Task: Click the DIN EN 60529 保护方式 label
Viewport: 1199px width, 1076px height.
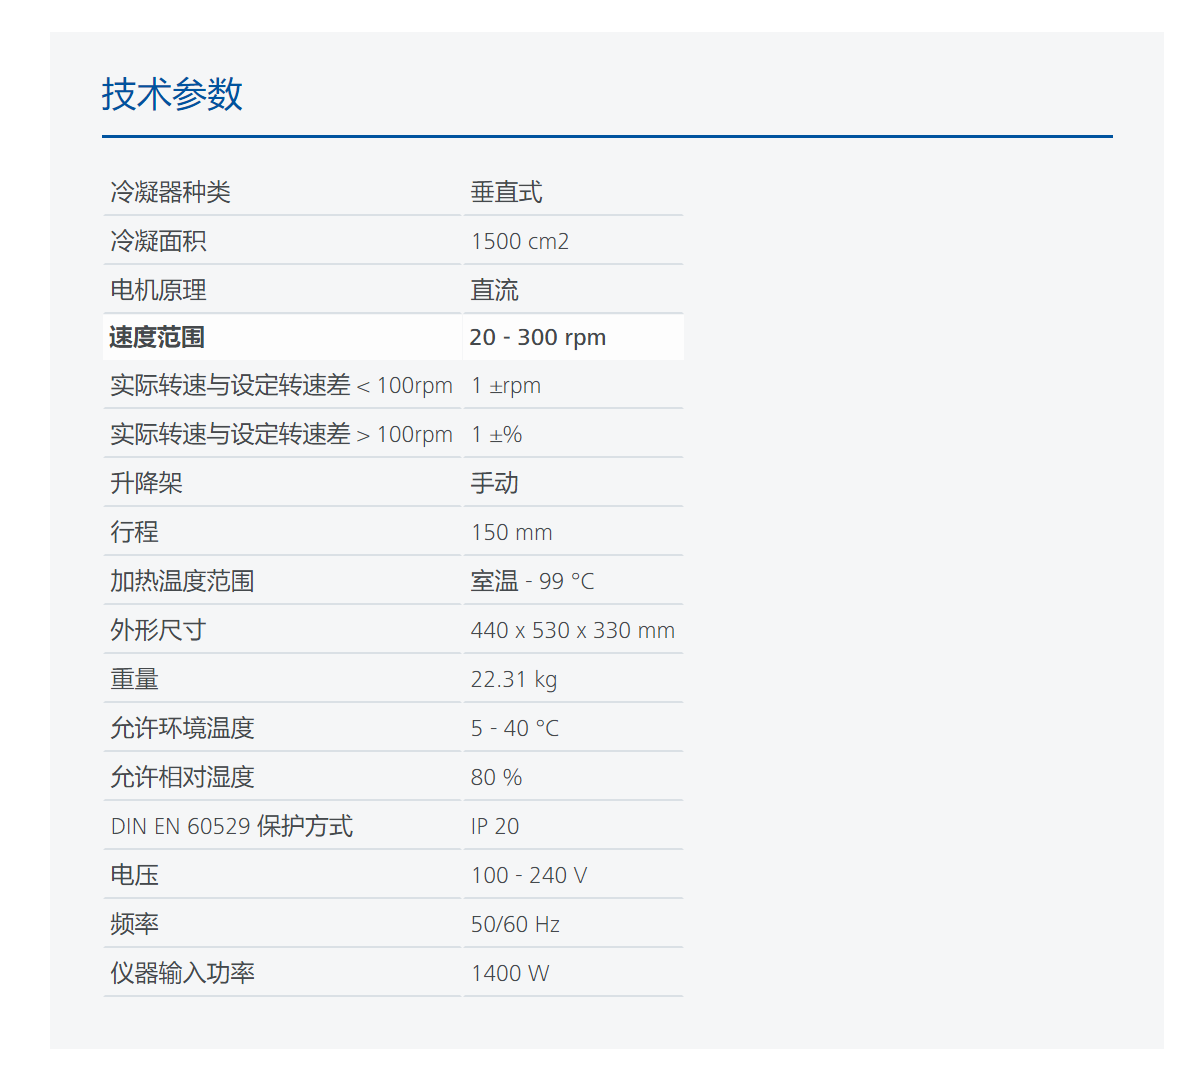Action: tap(231, 826)
